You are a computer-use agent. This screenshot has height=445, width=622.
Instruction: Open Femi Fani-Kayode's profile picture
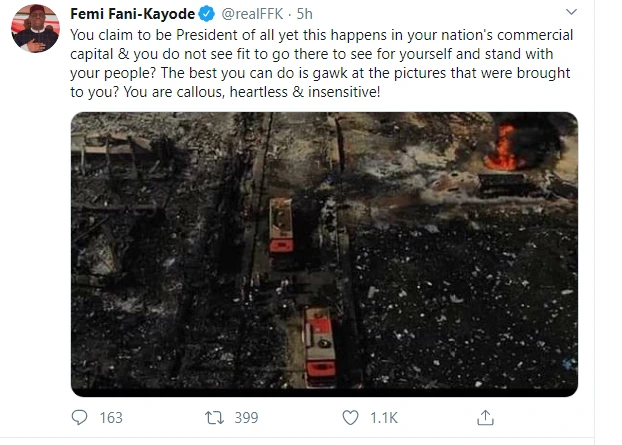click(35, 29)
